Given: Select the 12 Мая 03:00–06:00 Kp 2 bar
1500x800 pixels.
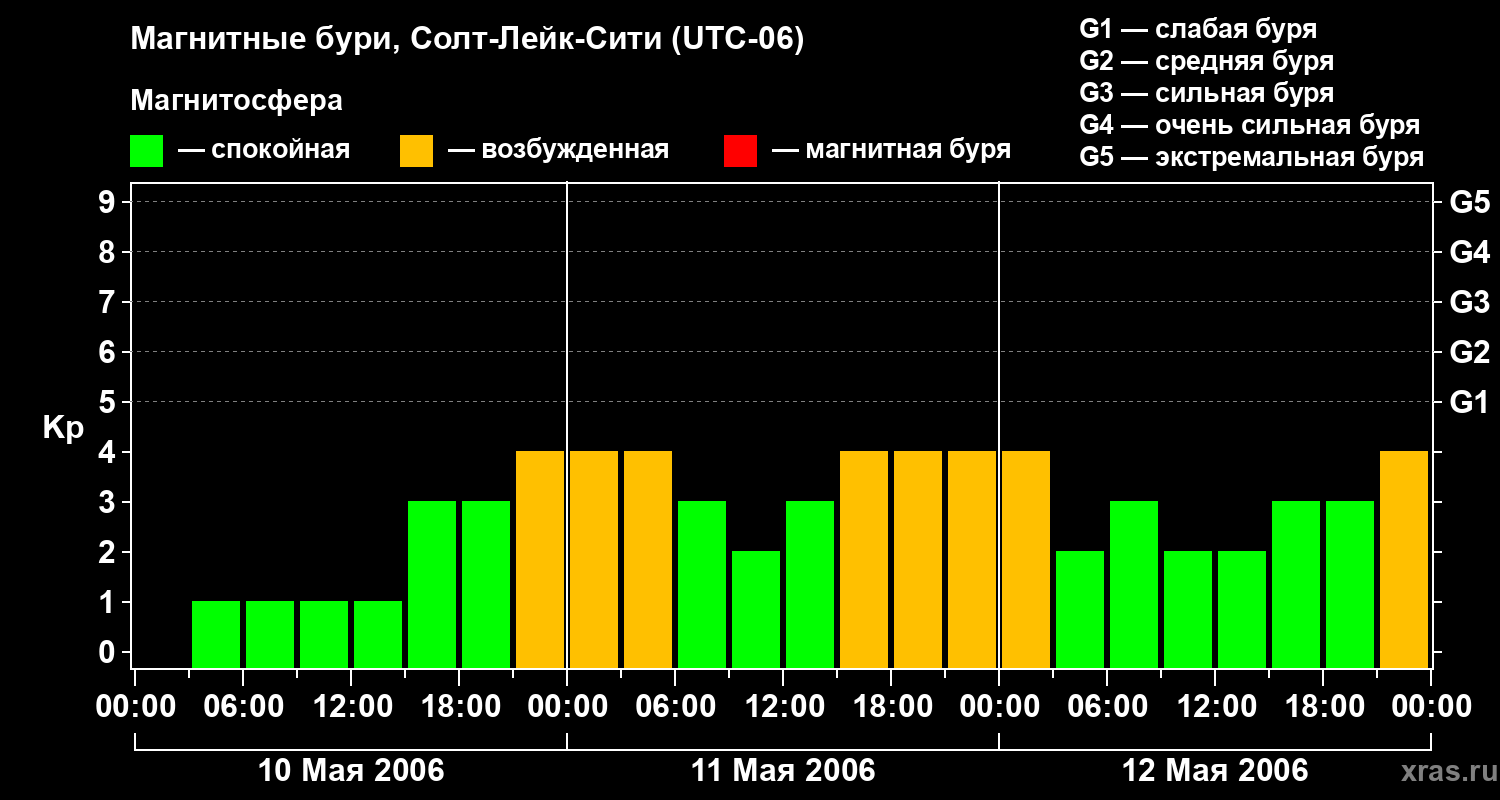Looking at the screenshot, I should click(x=1080, y=609).
